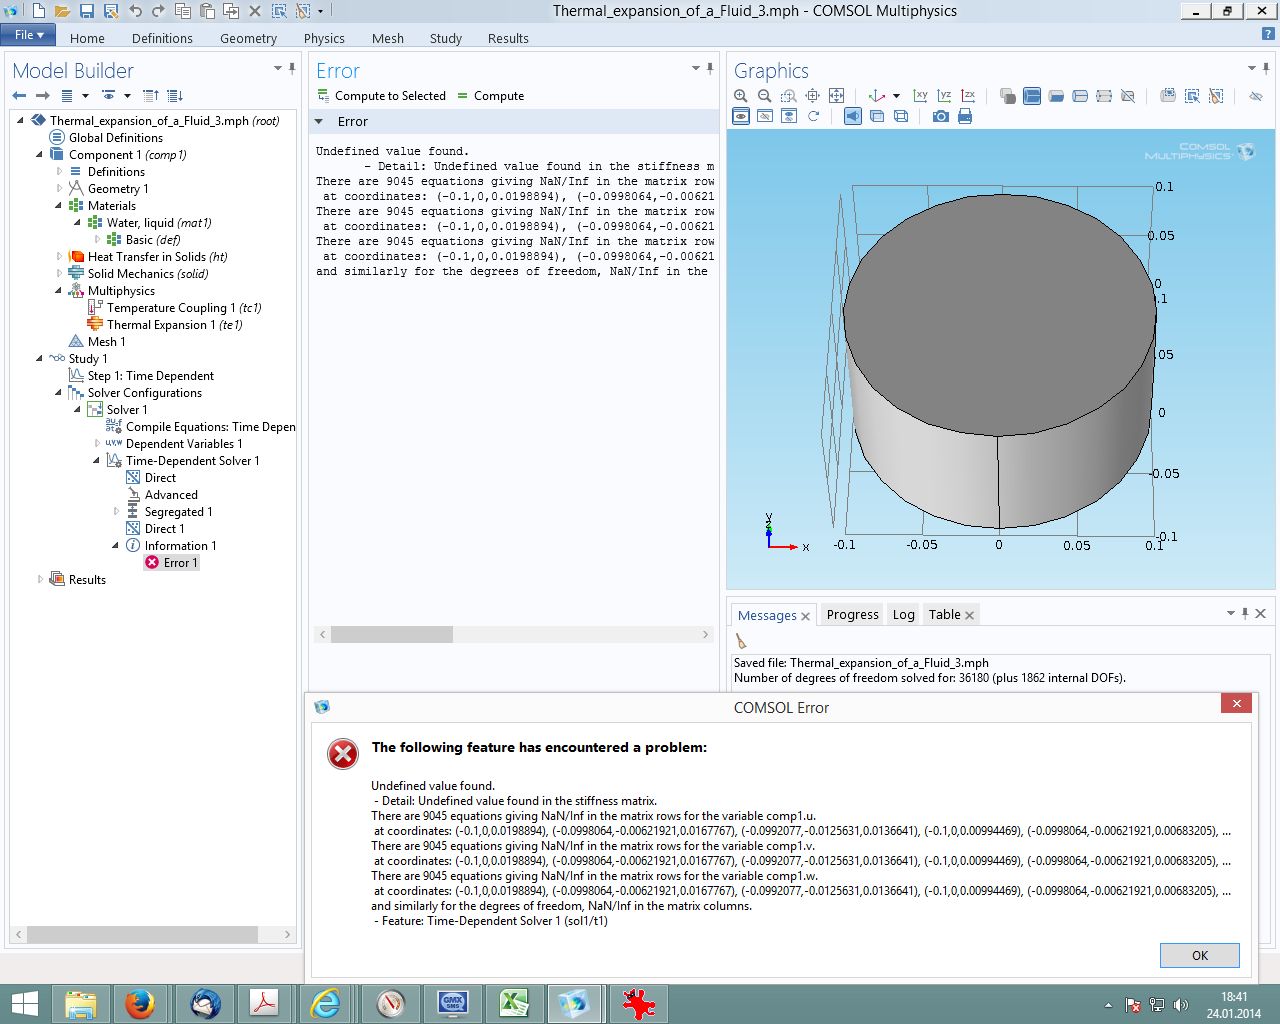Viewport: 1280px width, 1024px height.
Task: Click the Compute button in Error panel
Action: [x=490, y=96]
